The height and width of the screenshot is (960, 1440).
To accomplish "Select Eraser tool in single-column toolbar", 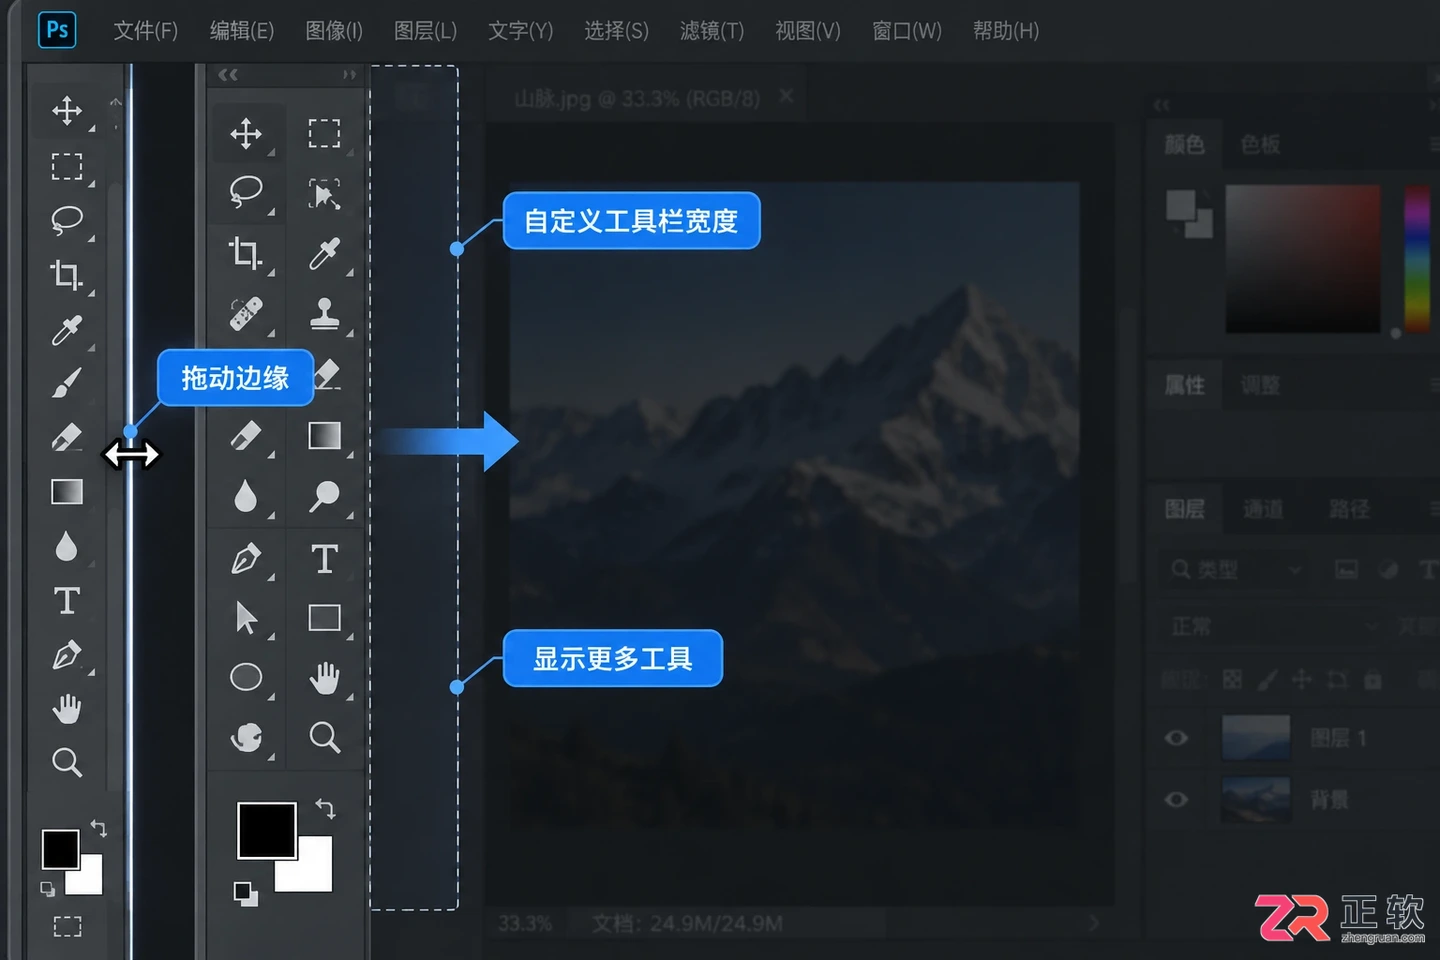I will (67, 437).
